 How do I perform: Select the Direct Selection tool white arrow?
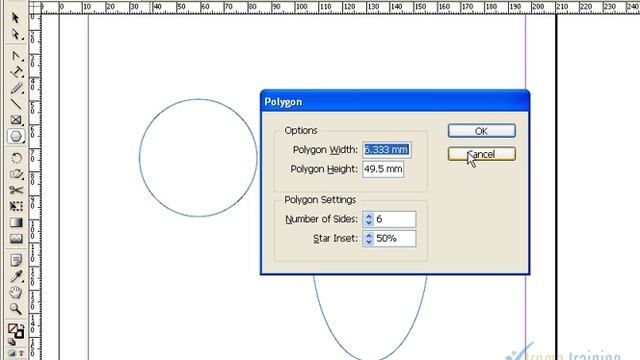coord(16,34)
